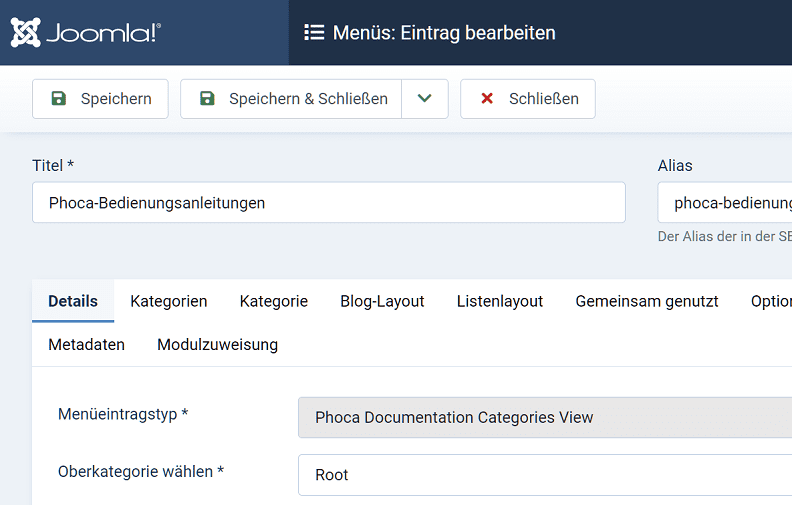This screenshot has width=792, height=505.
Task: Click the Alias input field
Action: (725, 203)
